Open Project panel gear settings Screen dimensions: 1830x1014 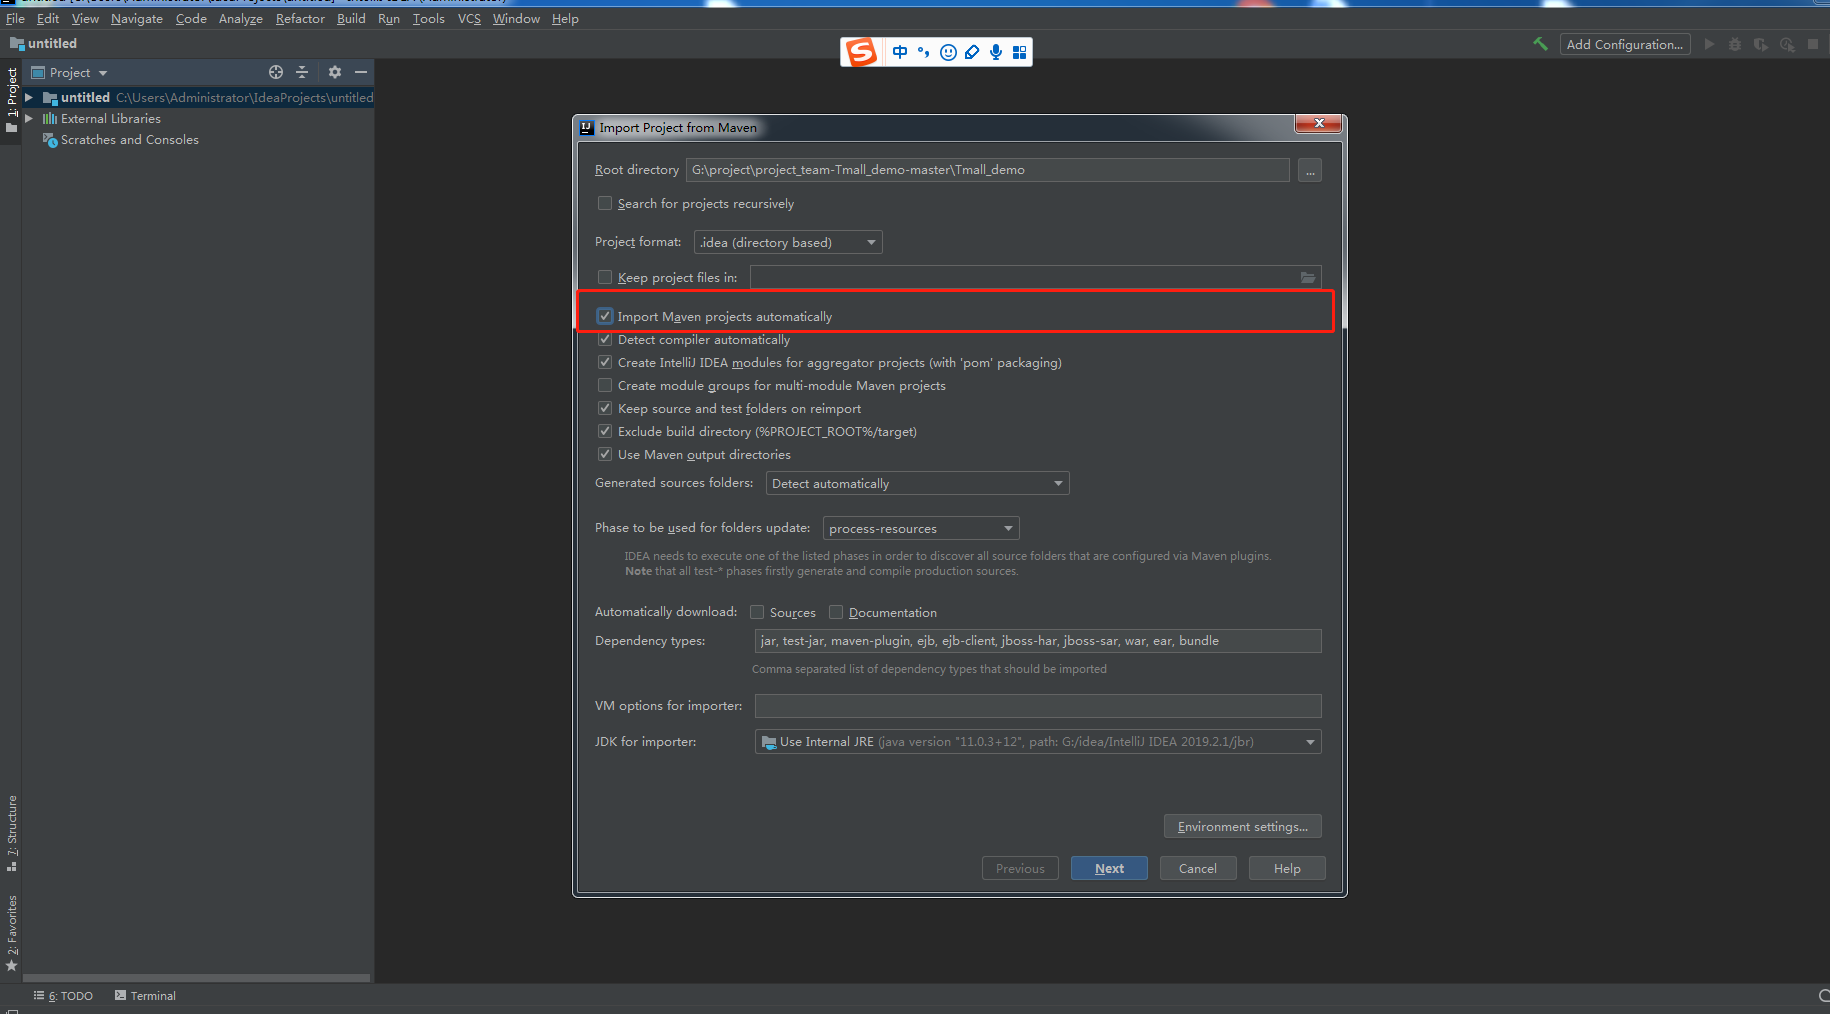tap(335, 72)
